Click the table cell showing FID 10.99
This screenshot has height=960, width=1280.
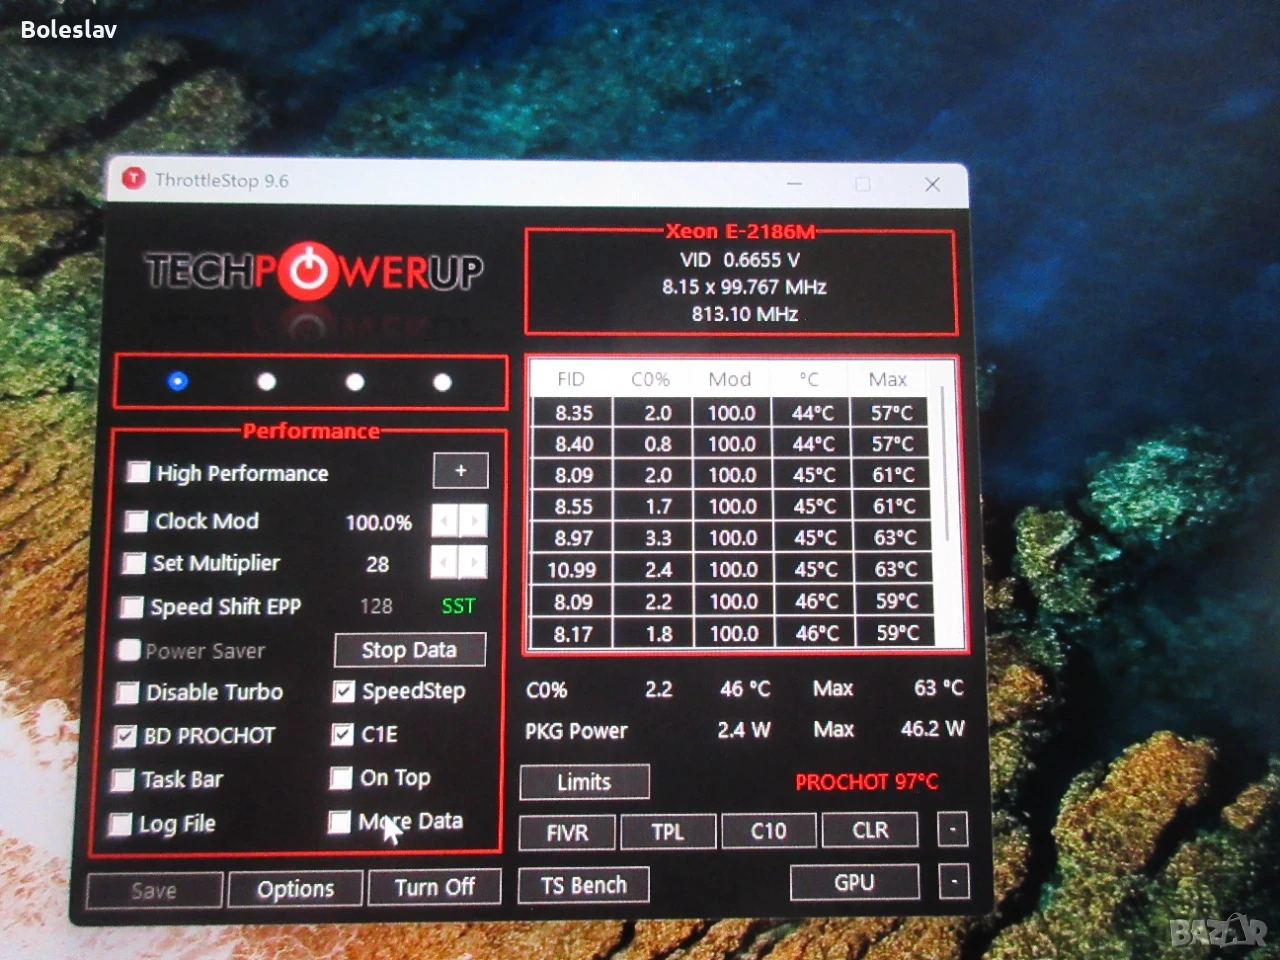tap(572, 570)
